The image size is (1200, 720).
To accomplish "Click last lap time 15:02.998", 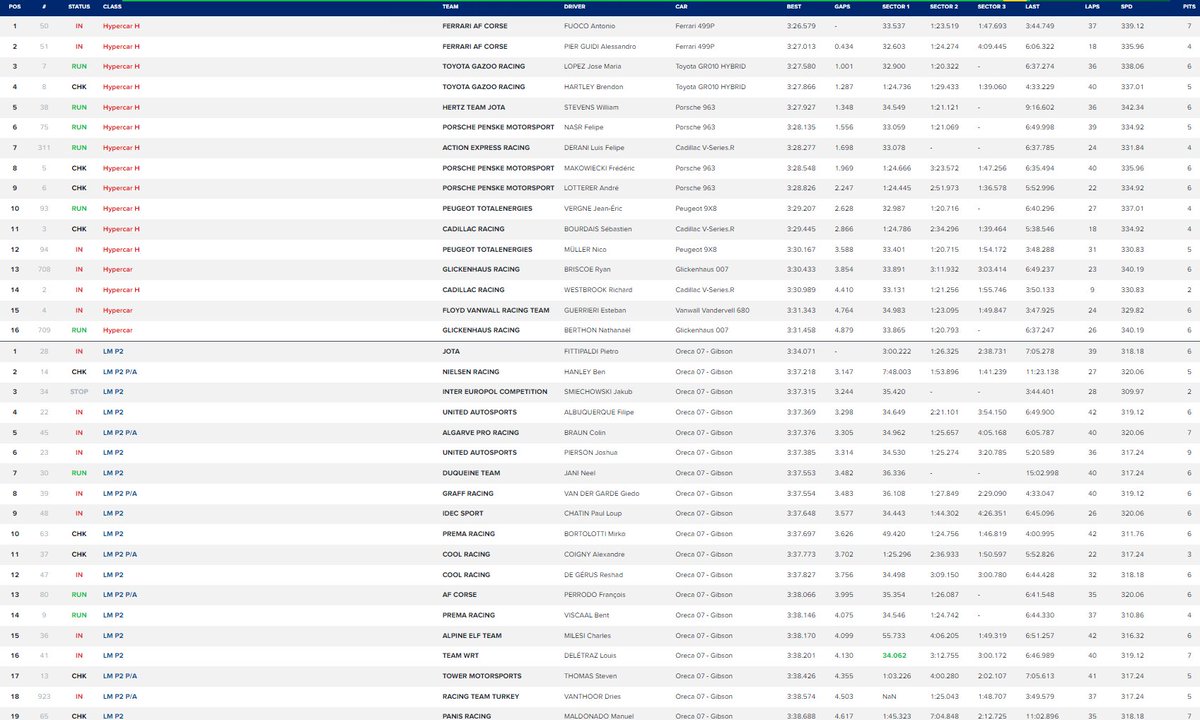I will [1042, 473].
